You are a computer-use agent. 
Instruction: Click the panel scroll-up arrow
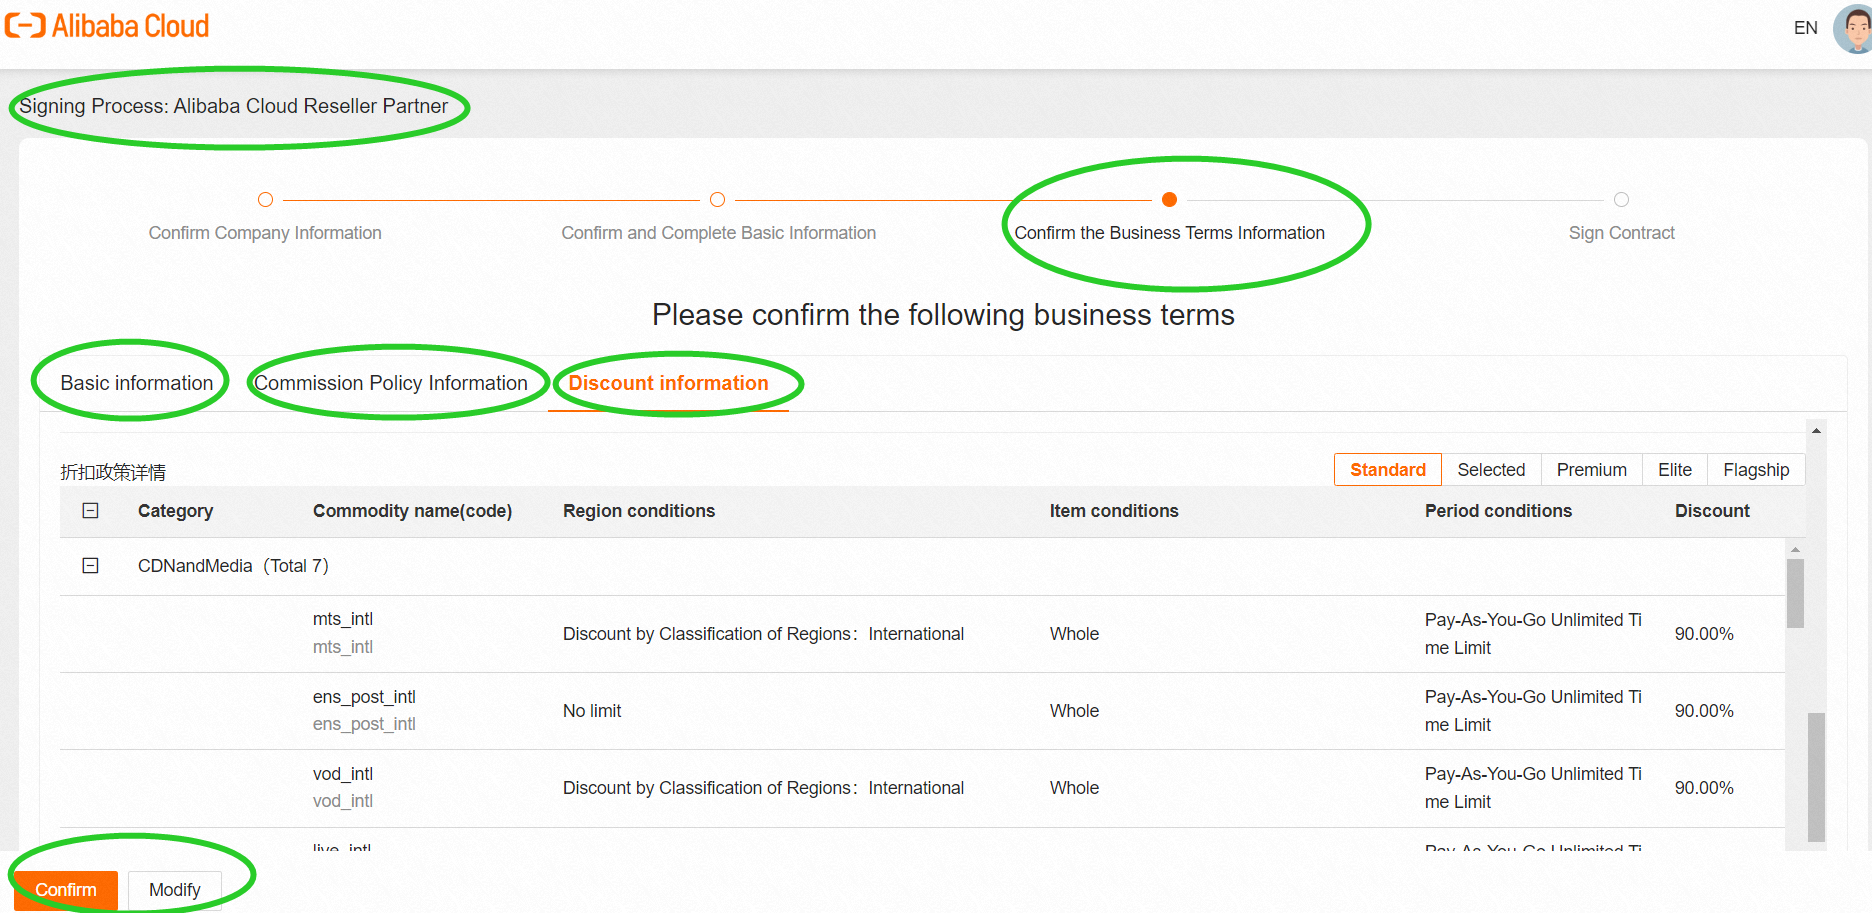(1816, 431)
